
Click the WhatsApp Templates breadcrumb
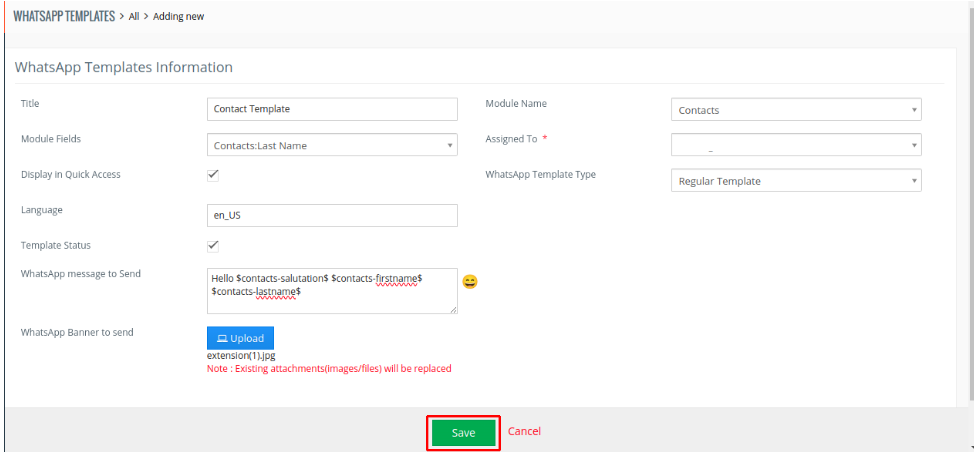(x=64, y=16)
